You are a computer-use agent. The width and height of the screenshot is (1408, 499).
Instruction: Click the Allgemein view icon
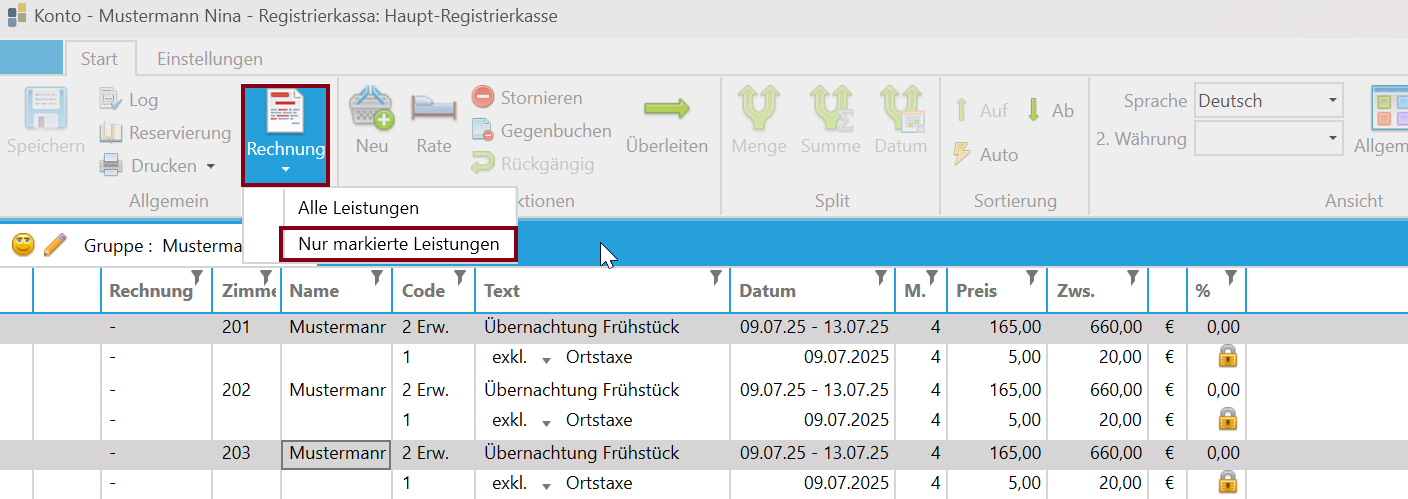click(1391, 109)
